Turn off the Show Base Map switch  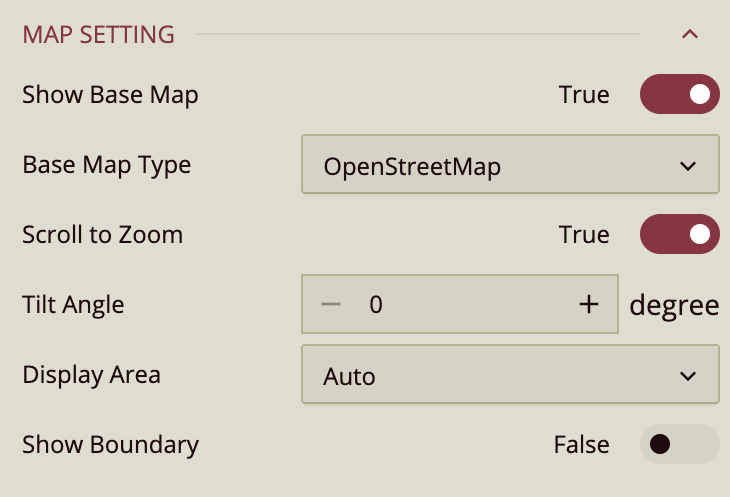coord(679,95)
